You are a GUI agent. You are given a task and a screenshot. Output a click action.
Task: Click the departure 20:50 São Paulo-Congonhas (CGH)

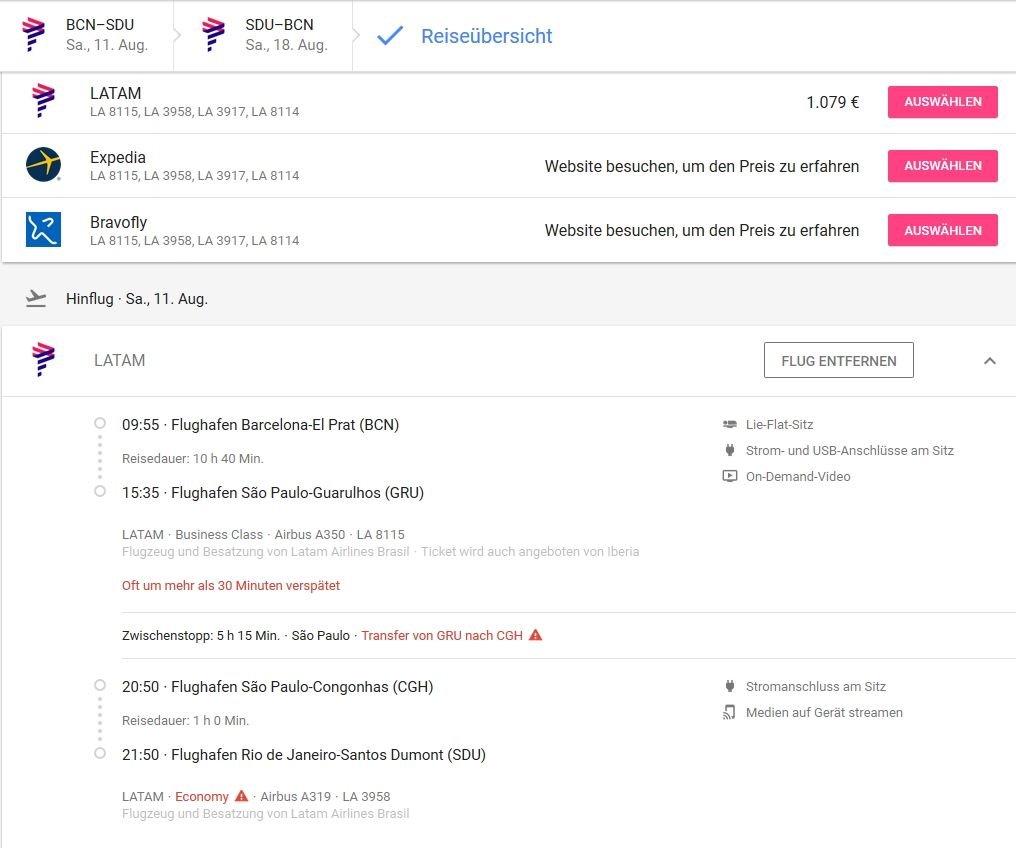click(x=277, y=687)
